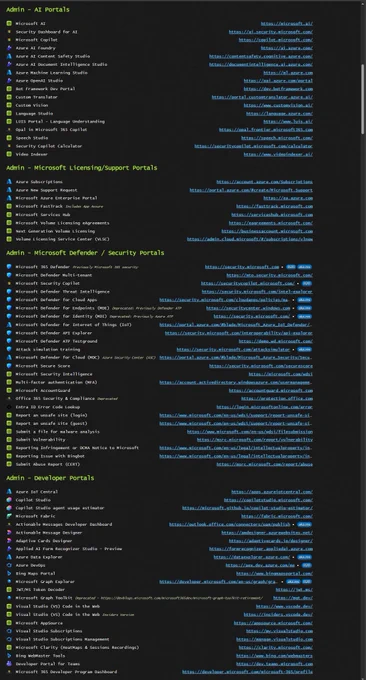The image size is (366, 680).
Task: Open the apps.azureiotcentral.com link
Action: point(272,492)
